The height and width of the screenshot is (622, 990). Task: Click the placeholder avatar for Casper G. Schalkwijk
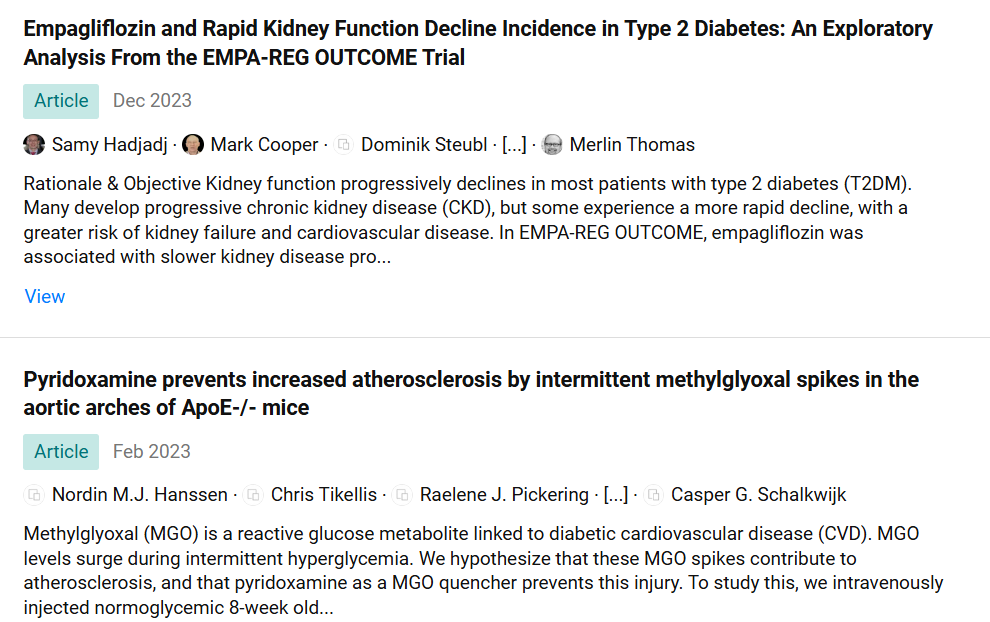pos(653,494)
